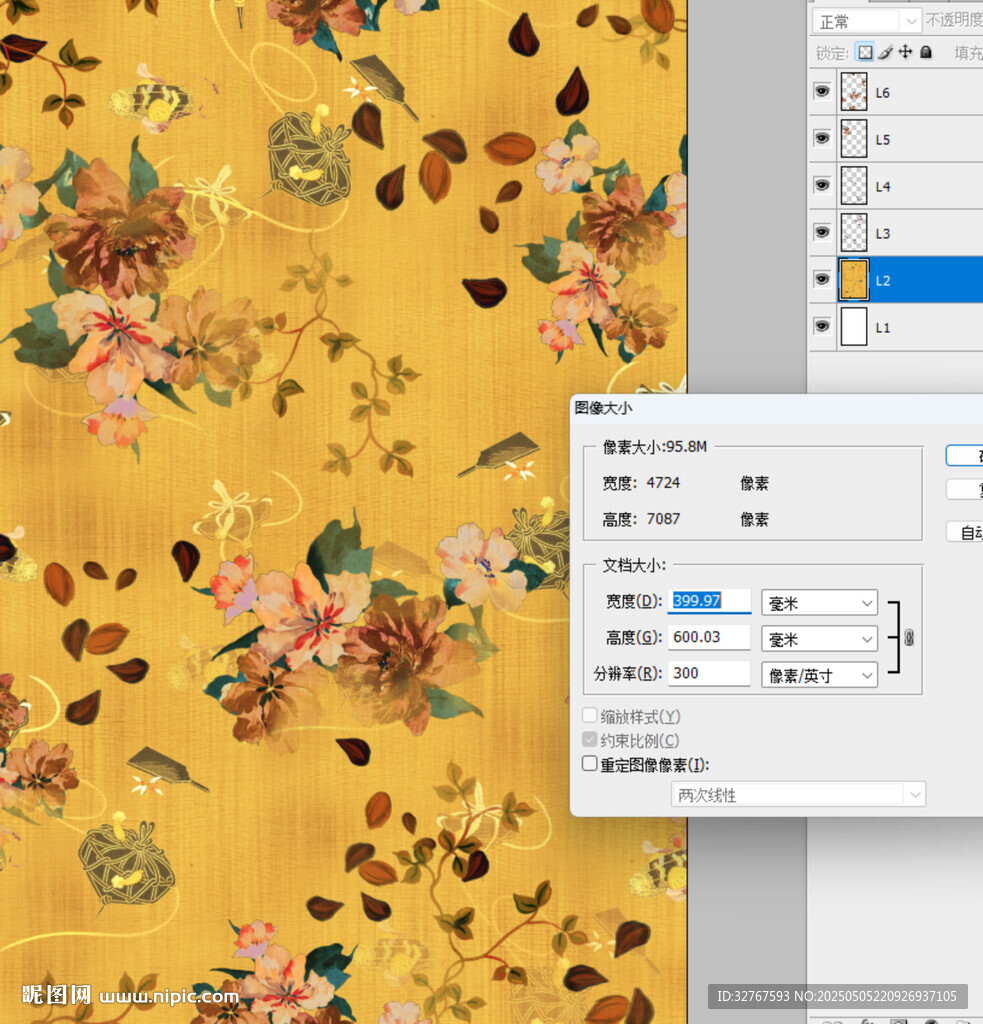Select layer L5 thumbnail
Screen dimensions: 983x1024
[x=854, y=138]
